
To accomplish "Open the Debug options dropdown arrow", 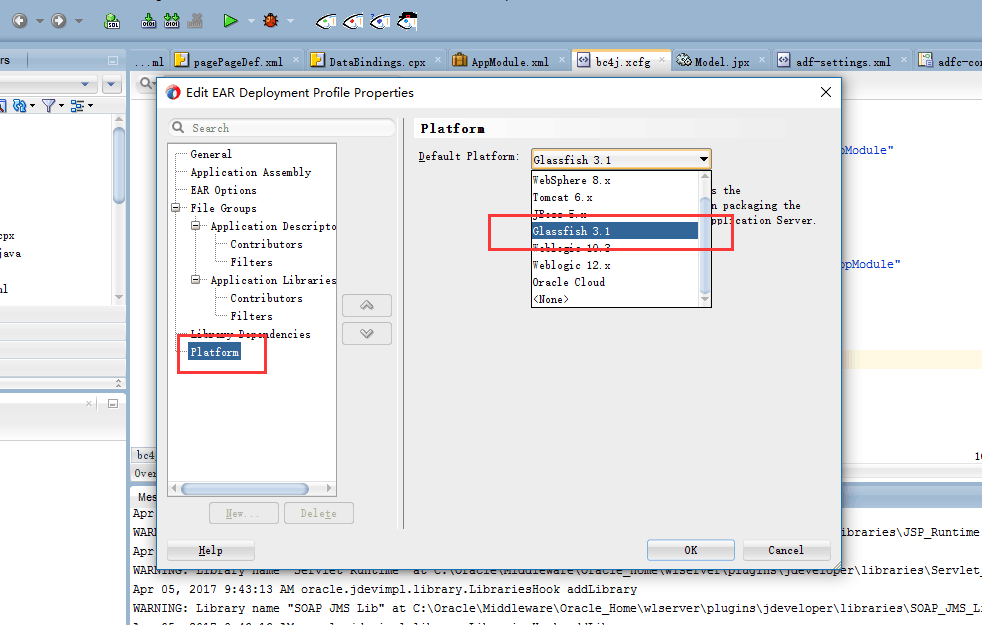I will tap(291, 21).
